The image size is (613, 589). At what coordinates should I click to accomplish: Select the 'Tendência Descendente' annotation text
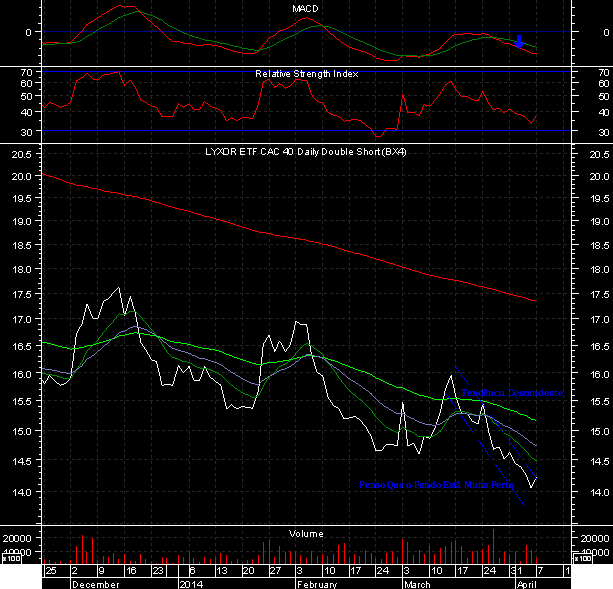pos(512,393)
